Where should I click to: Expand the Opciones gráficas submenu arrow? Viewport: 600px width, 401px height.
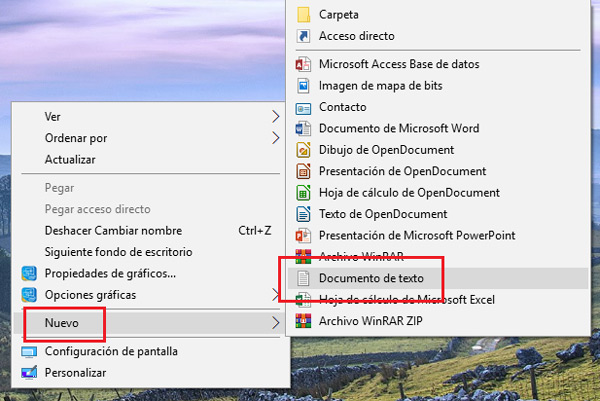click(x=276, y=295)
